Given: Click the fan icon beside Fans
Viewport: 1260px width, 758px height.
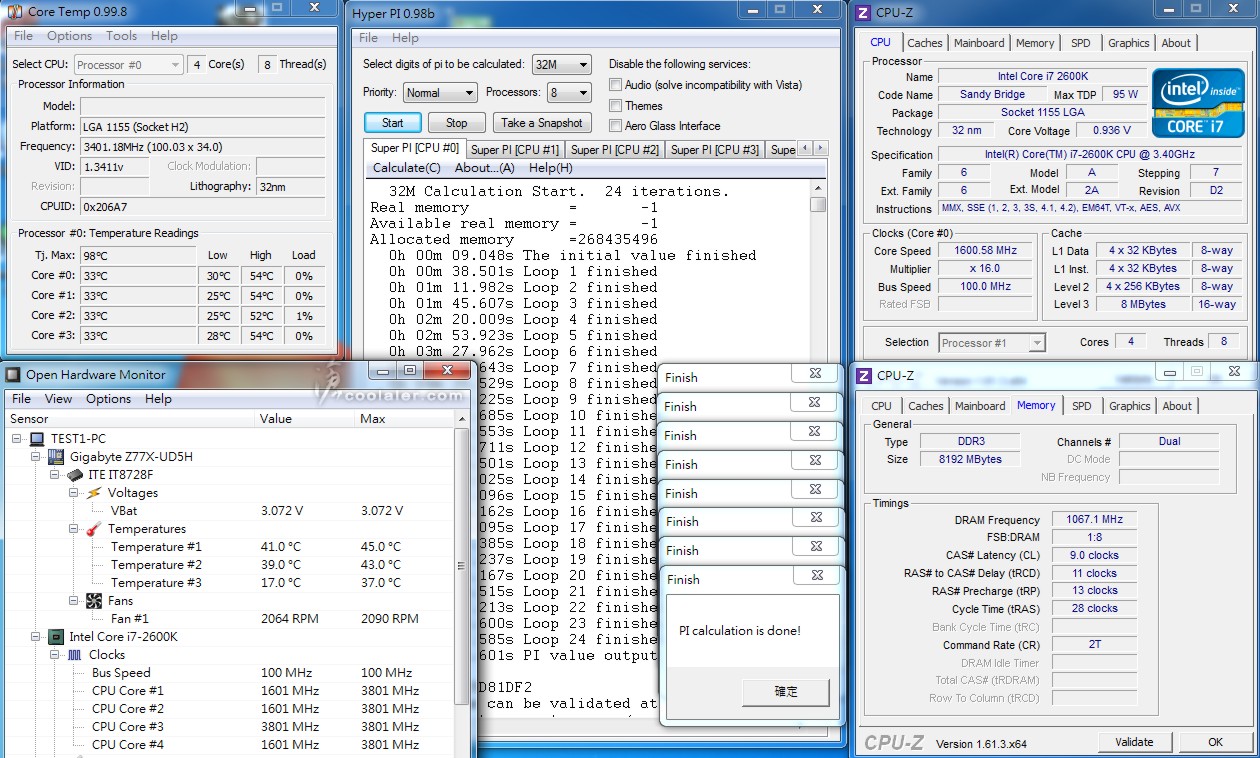Looking at the screenshot, I should 94,601.
